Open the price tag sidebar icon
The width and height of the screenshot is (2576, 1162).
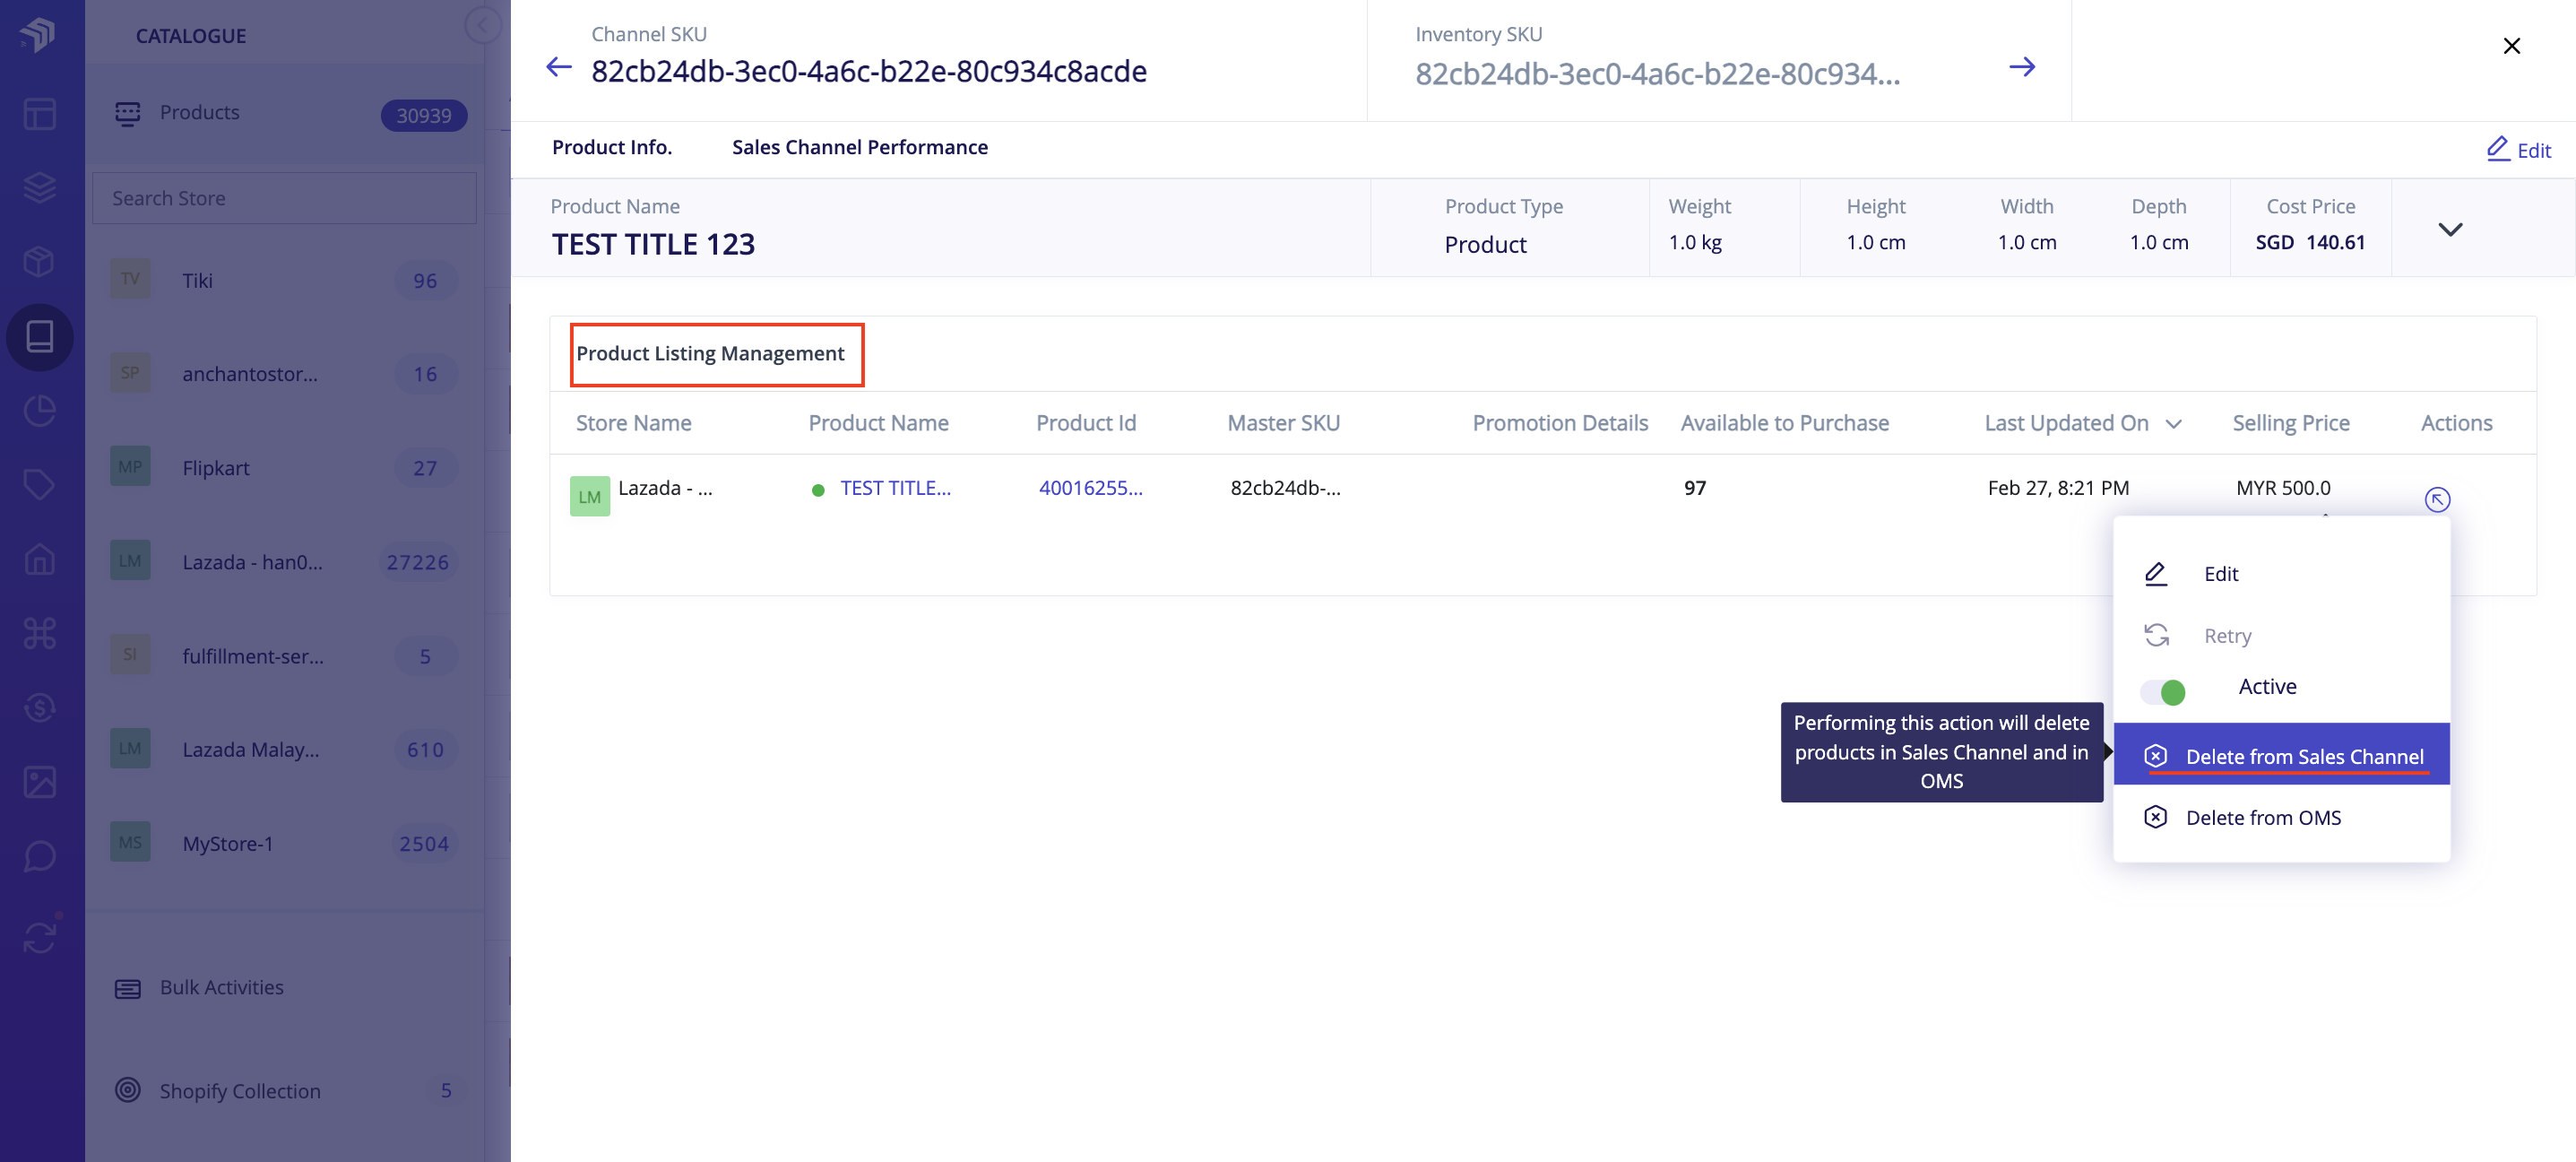39,485
